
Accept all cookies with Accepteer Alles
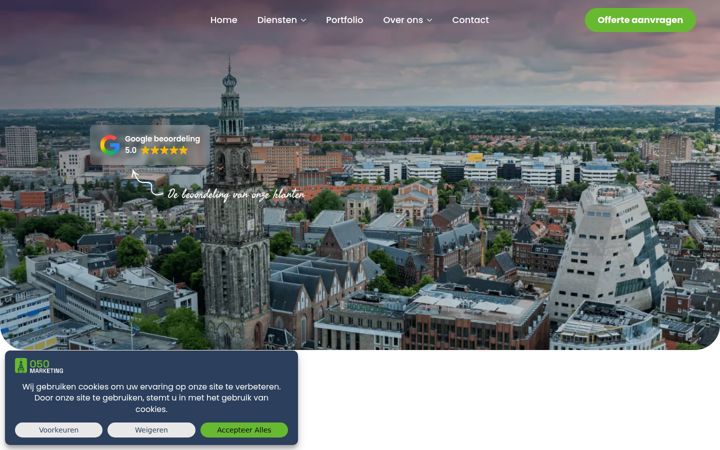[244, 430]
